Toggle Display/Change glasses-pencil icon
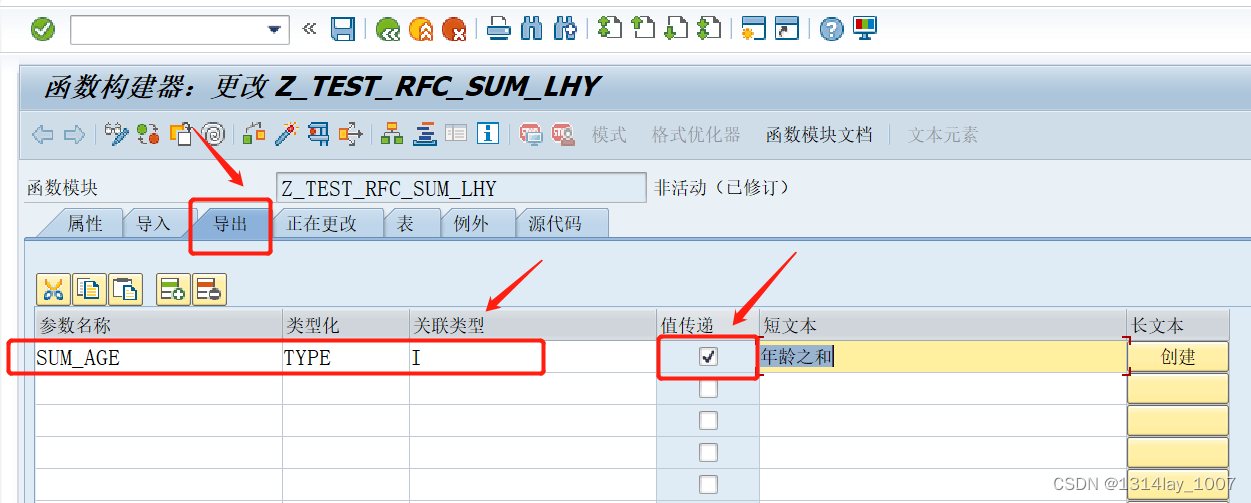1251x503 pixels. pyautogui.click(x=117, y=134)
